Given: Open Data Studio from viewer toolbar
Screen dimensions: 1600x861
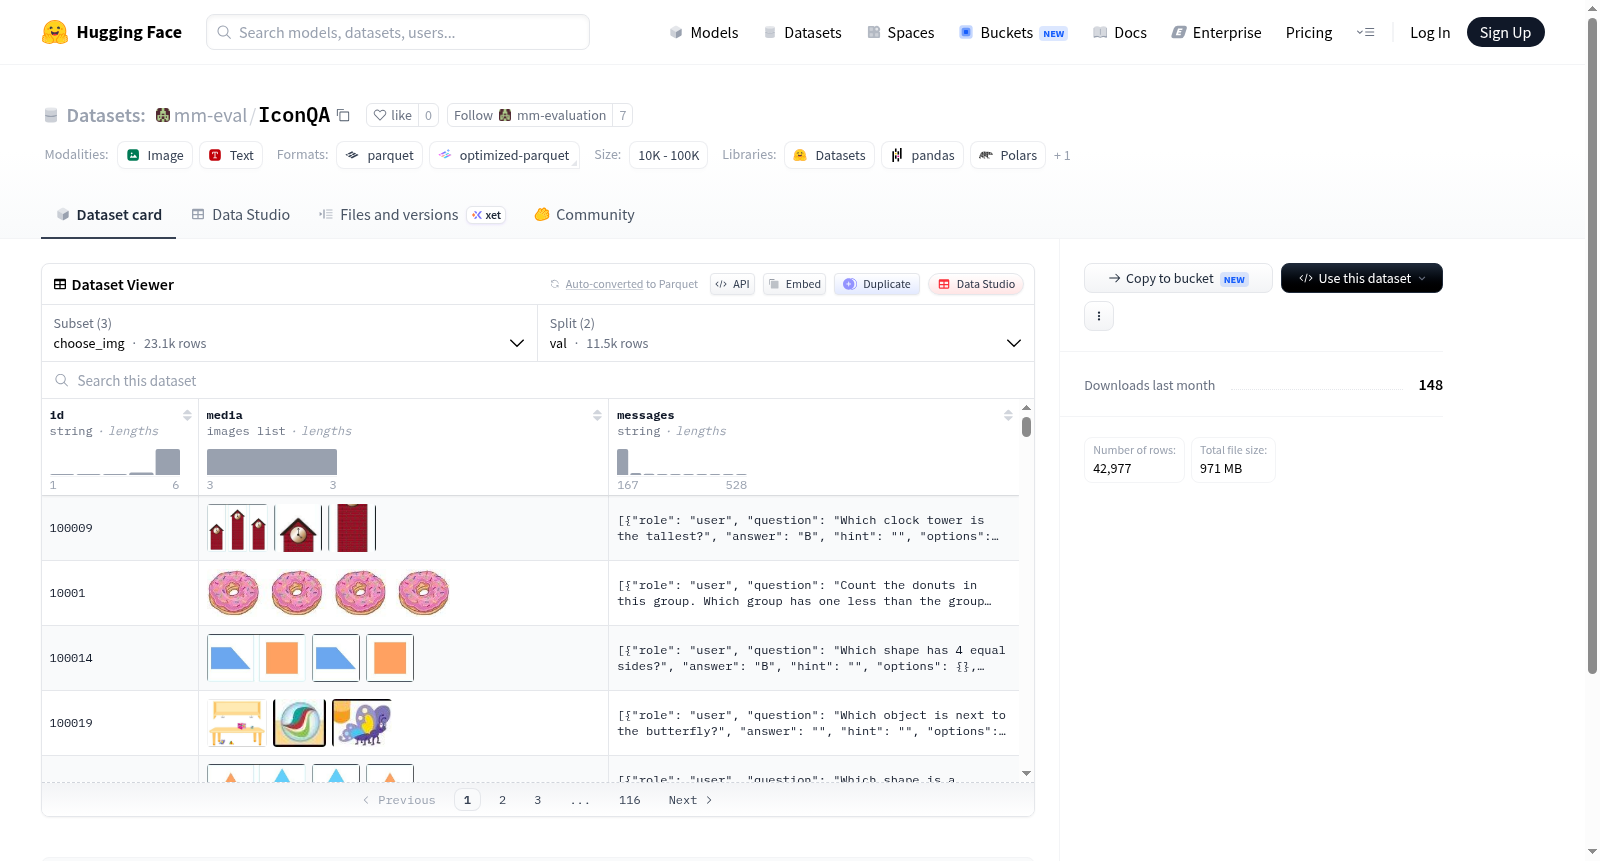Looking at the screenshot, I should [976, 284].
